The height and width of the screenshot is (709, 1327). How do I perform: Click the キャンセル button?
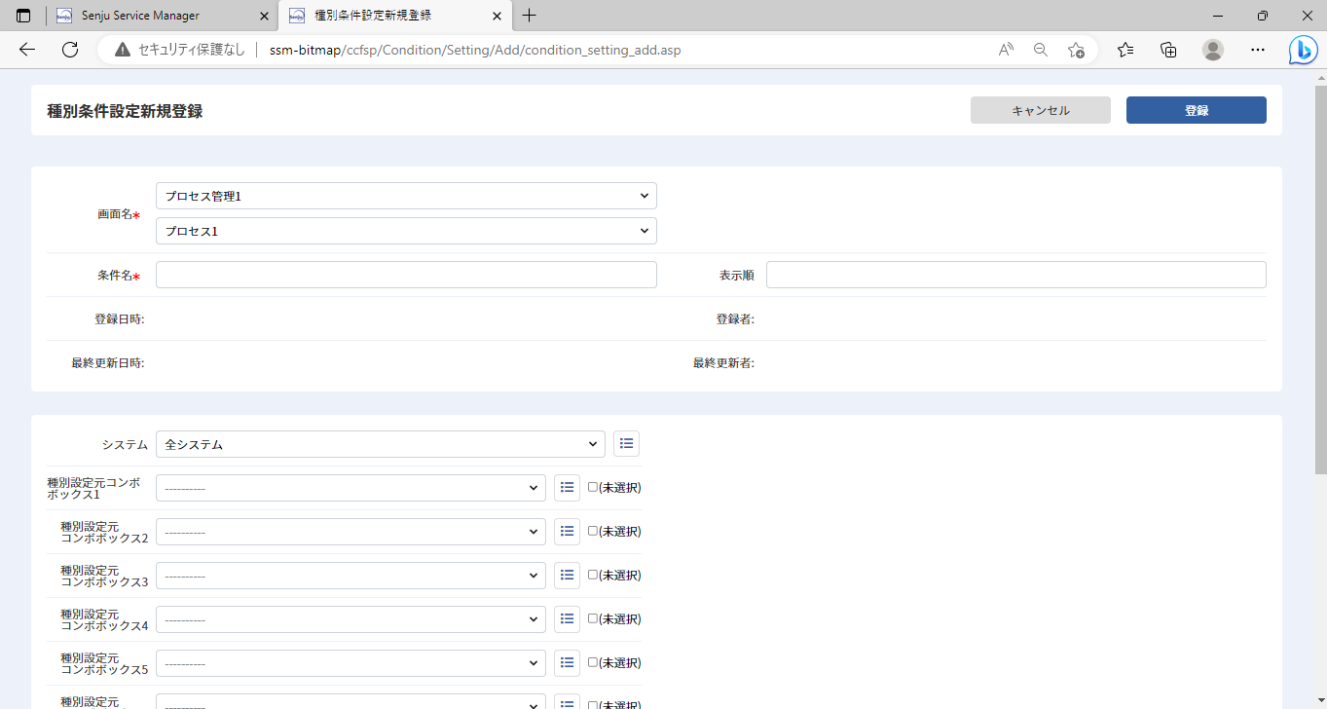1040,110
